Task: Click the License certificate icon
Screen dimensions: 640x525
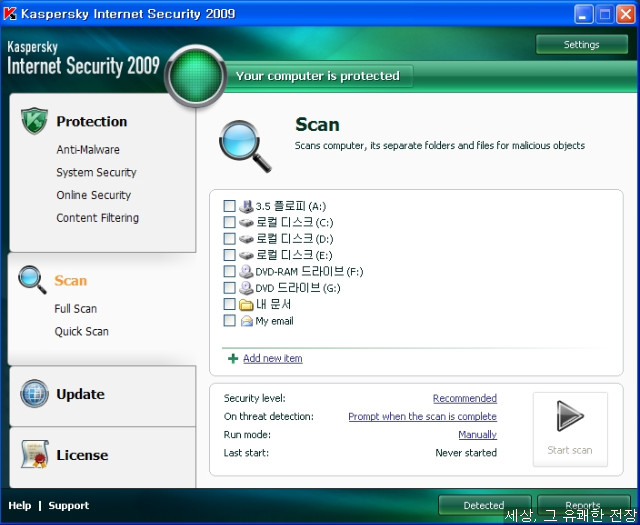Action: 35,454
